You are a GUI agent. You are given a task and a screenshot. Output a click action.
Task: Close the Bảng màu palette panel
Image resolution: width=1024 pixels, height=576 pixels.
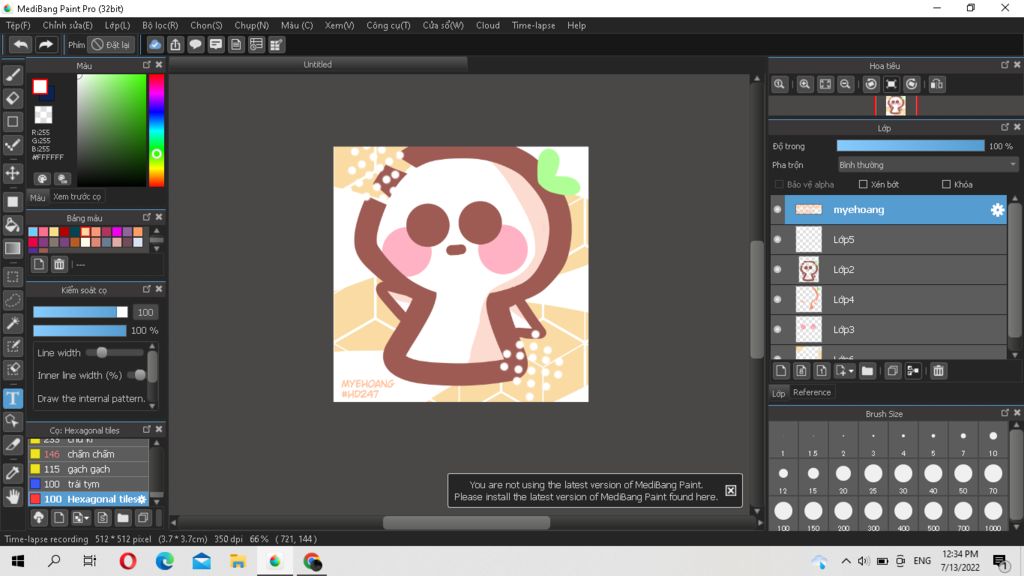(159, 217)
